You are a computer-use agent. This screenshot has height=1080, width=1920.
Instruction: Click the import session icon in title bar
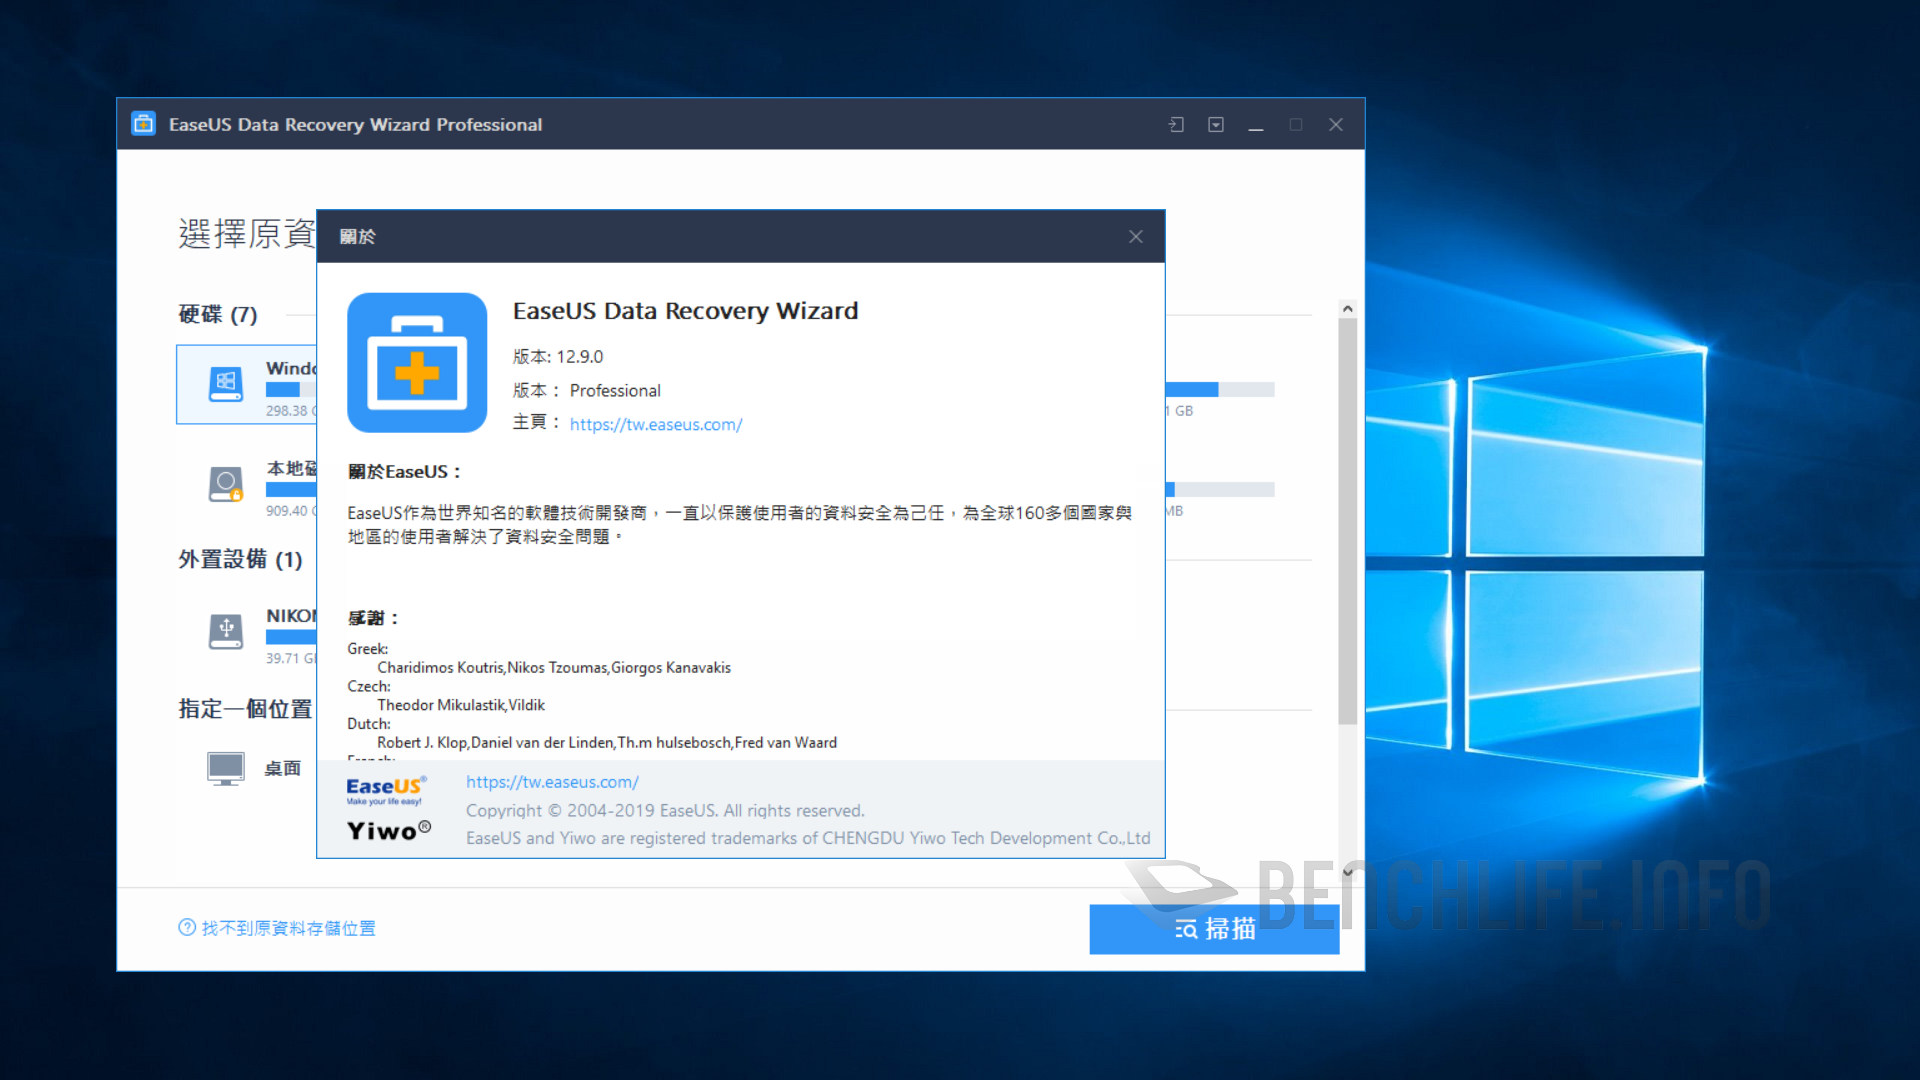1176,125
